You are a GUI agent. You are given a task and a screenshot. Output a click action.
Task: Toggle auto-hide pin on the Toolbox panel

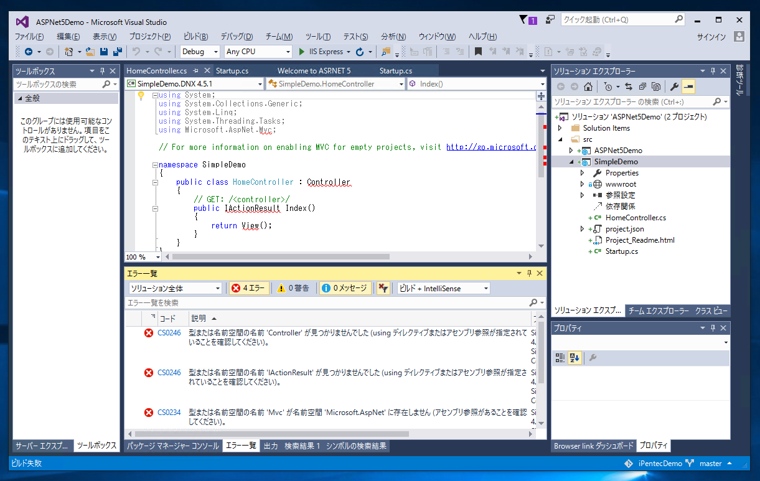[x=102, y=71]
